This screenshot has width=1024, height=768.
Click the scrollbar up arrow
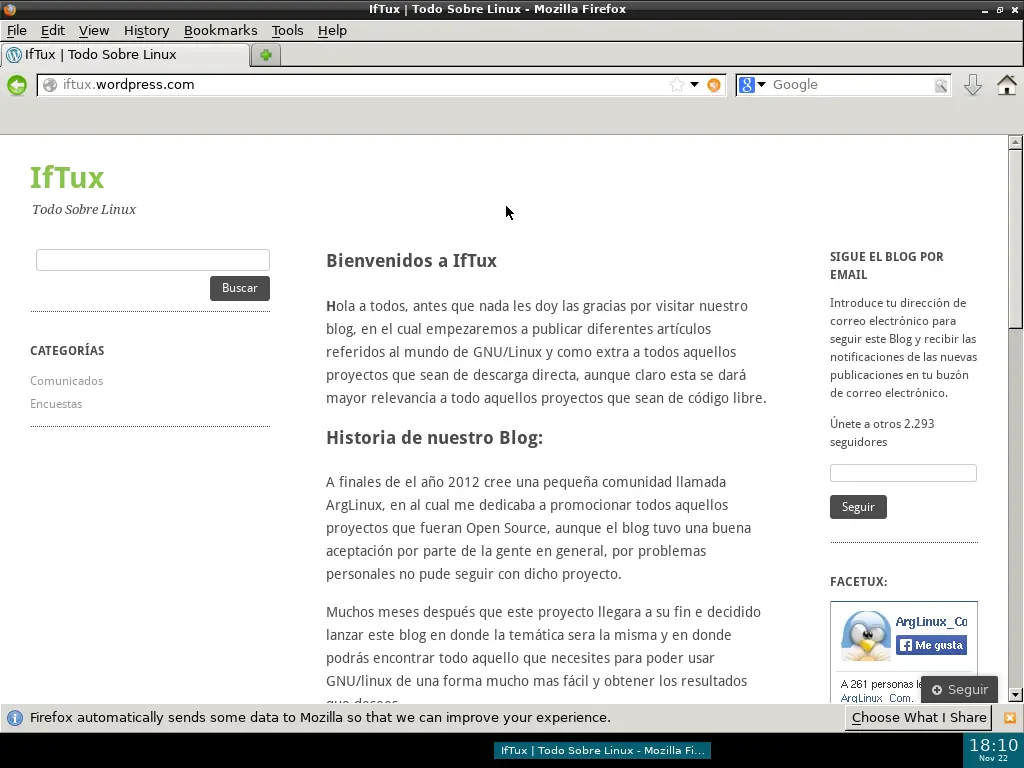[x=1015, y=142]
